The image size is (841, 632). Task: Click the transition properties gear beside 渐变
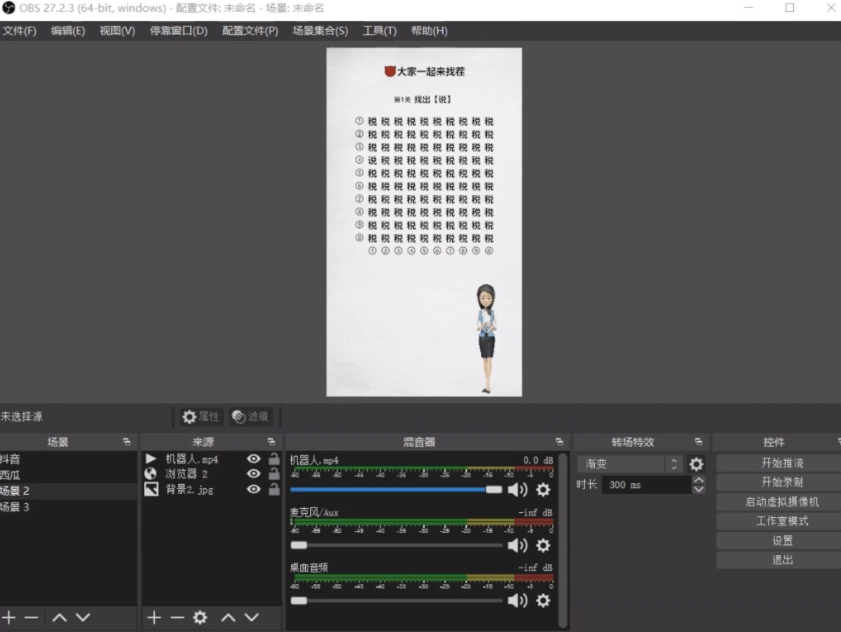coord(695,463)
